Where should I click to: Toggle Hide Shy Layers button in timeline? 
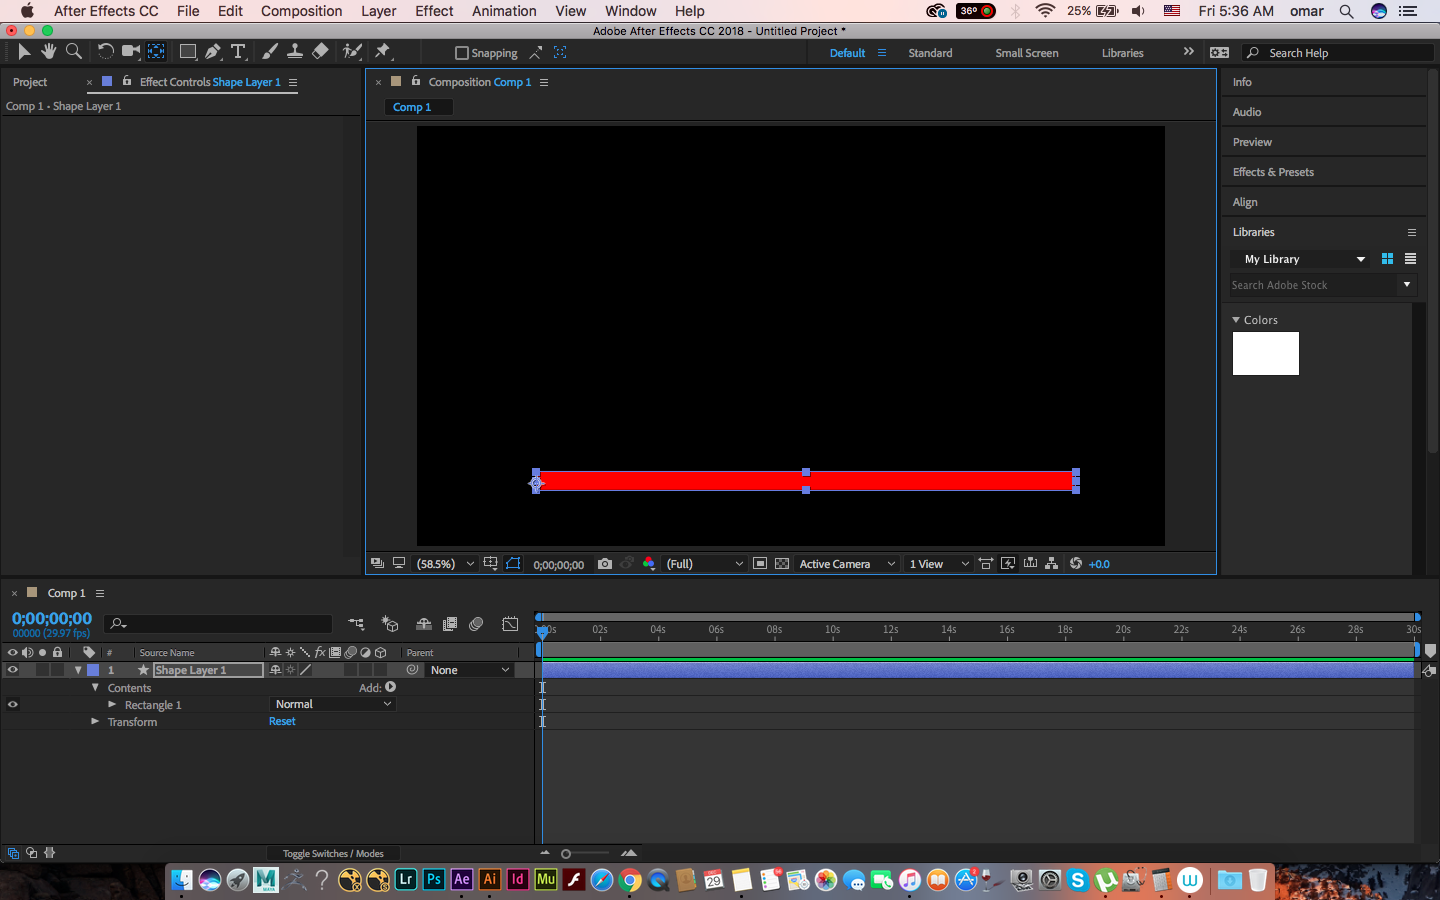click(x=424, y=624)
